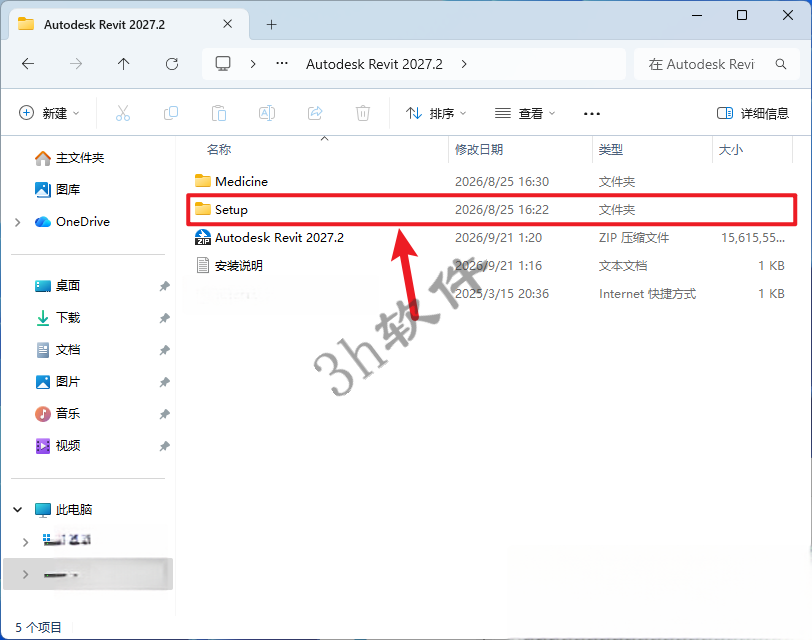Click the Setup folder icon
This screenshot has width=812, height=640.
click(x=202, y=209)
